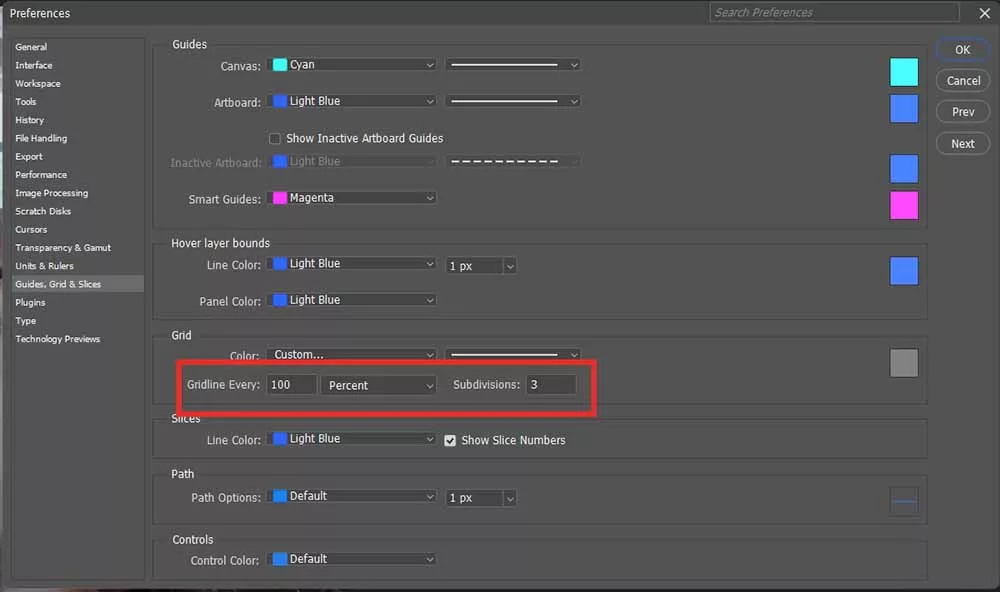
Task: Change the gridline unit from Percent
Action: point(378,384)
